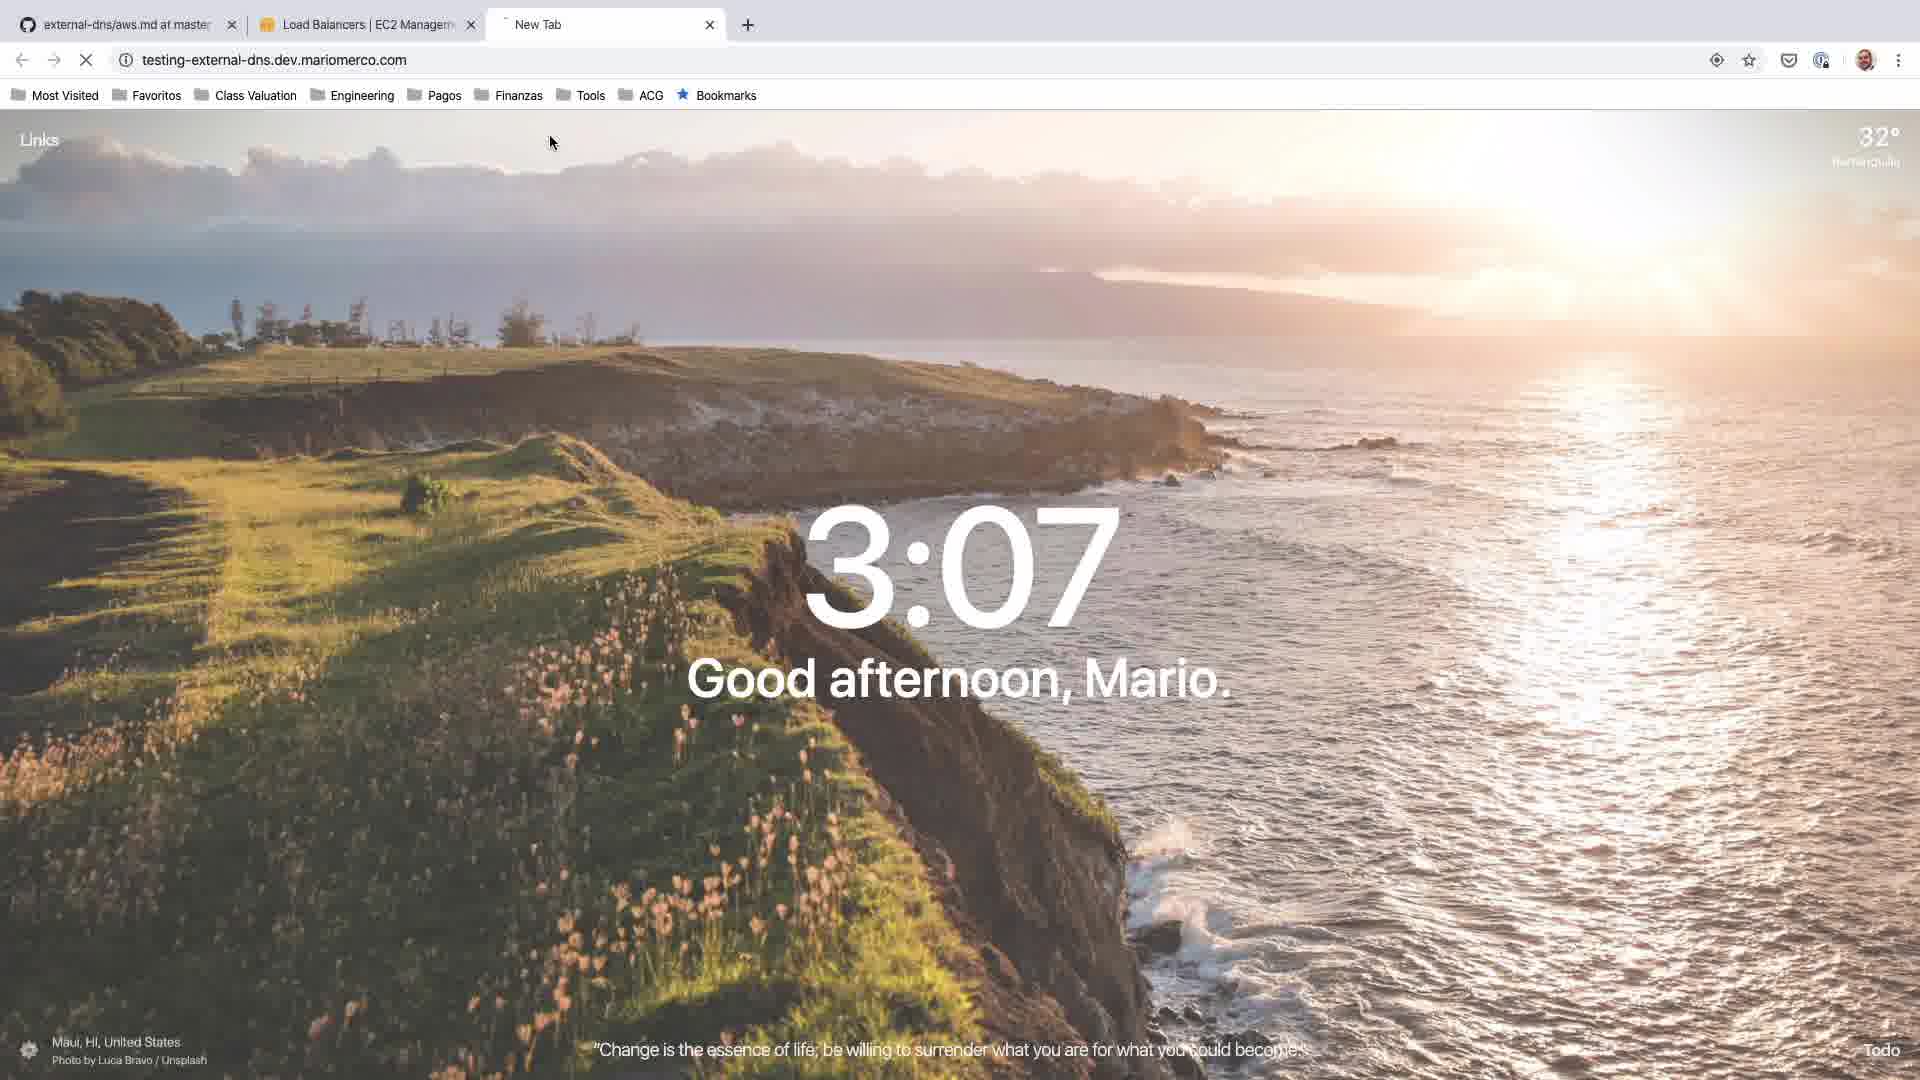Switch to external-dns aws.md GitHub tab
Image resolution: width=1920 pixels, height=1080 pixels.
127,25
